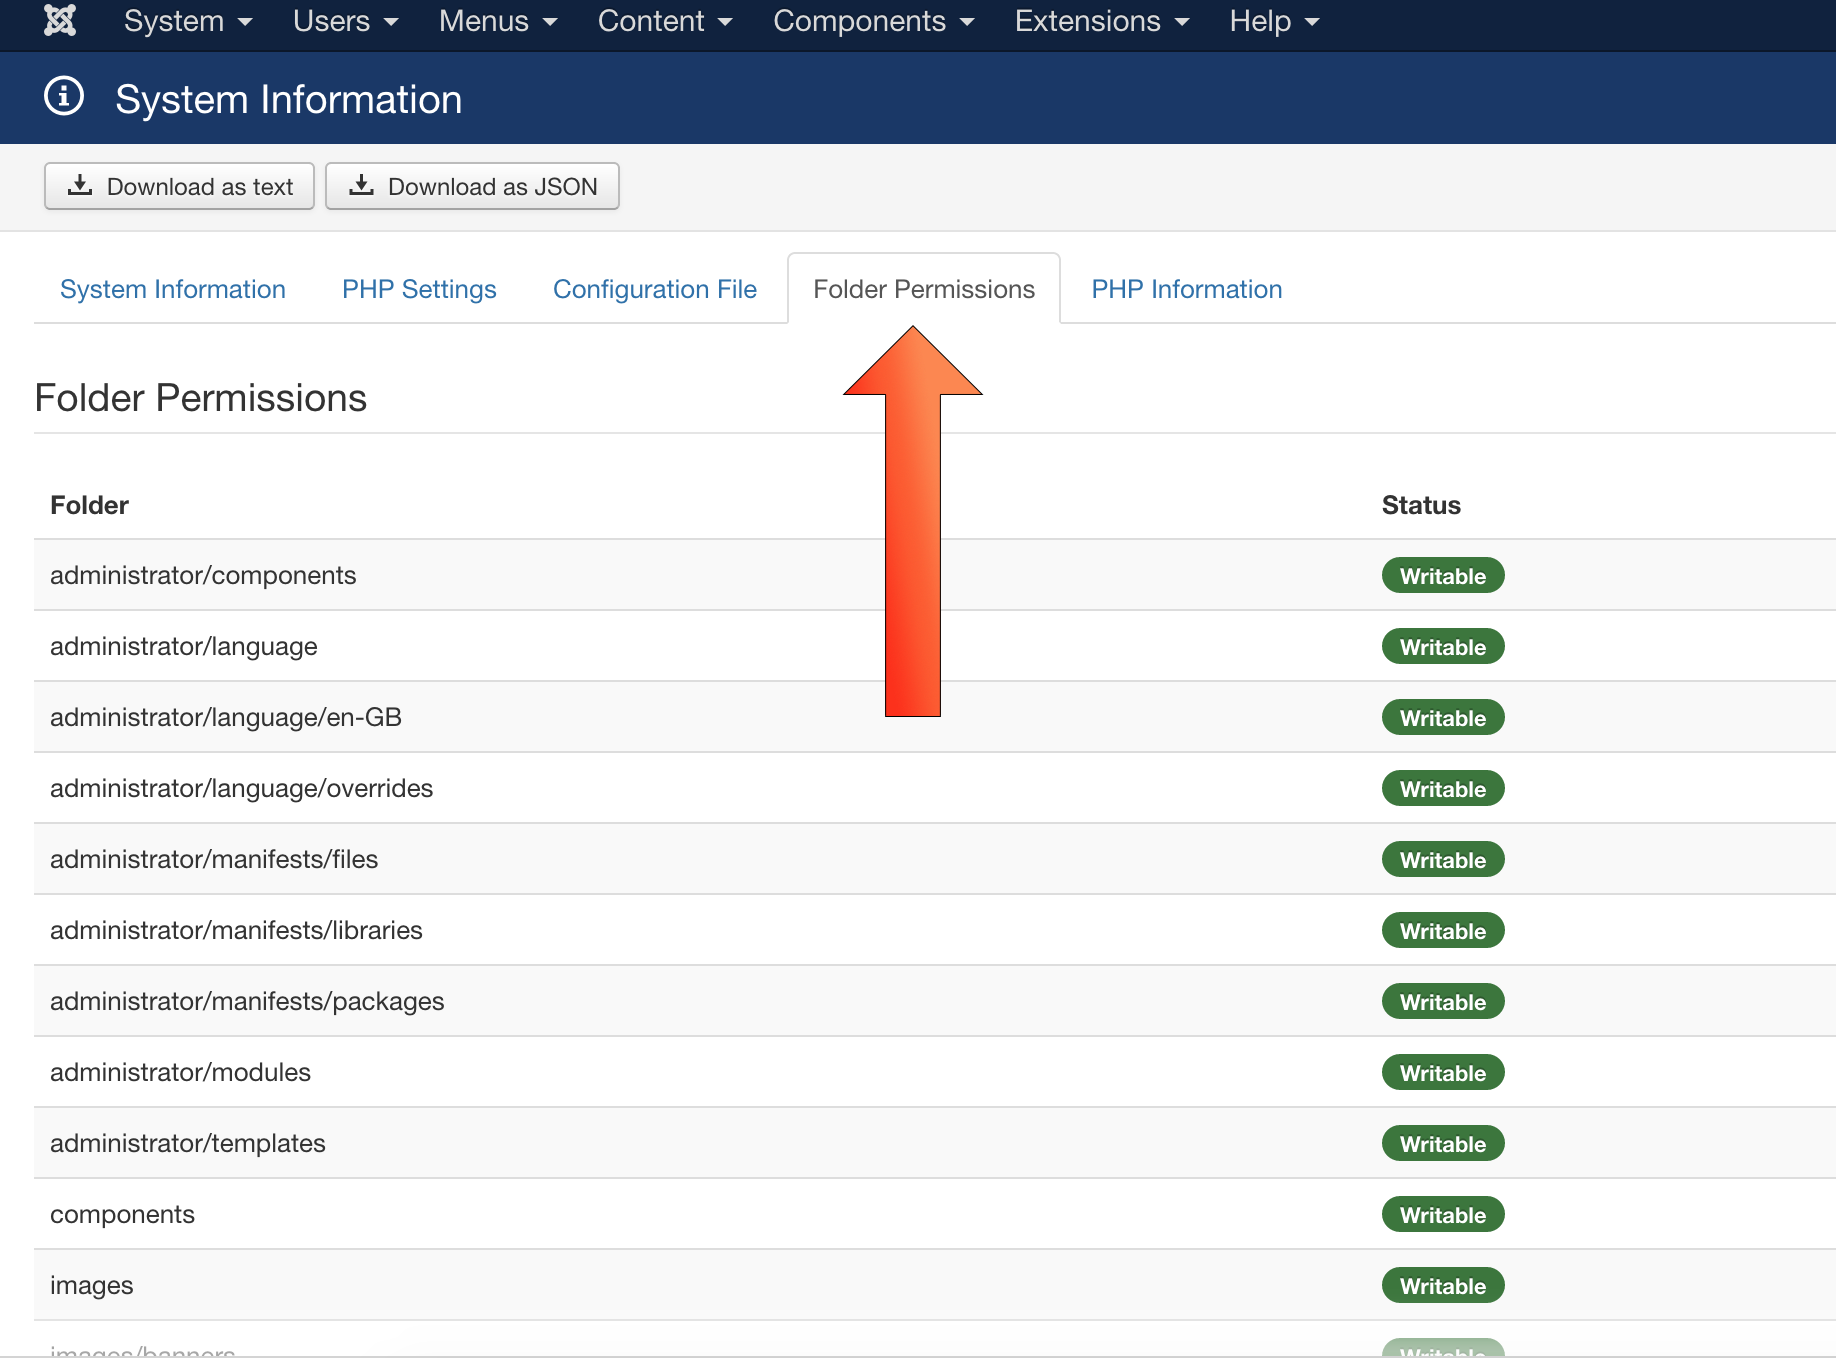This screenshot has height=1358, width=1836.
Task: Select administrator/manifests/files folder text
Action: tap(214, 859)
